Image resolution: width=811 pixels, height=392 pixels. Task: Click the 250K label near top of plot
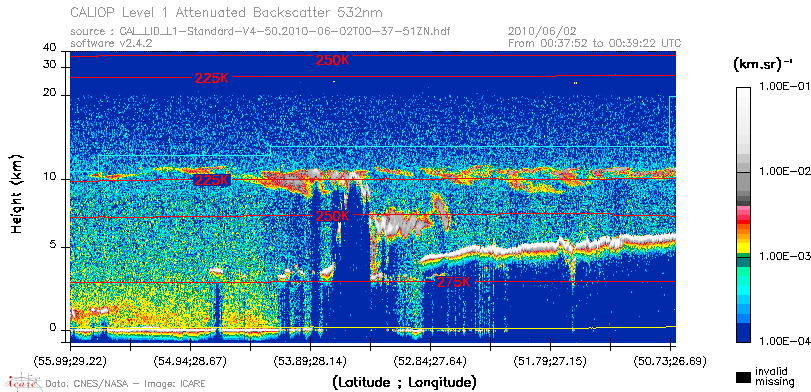click(332, 61)
